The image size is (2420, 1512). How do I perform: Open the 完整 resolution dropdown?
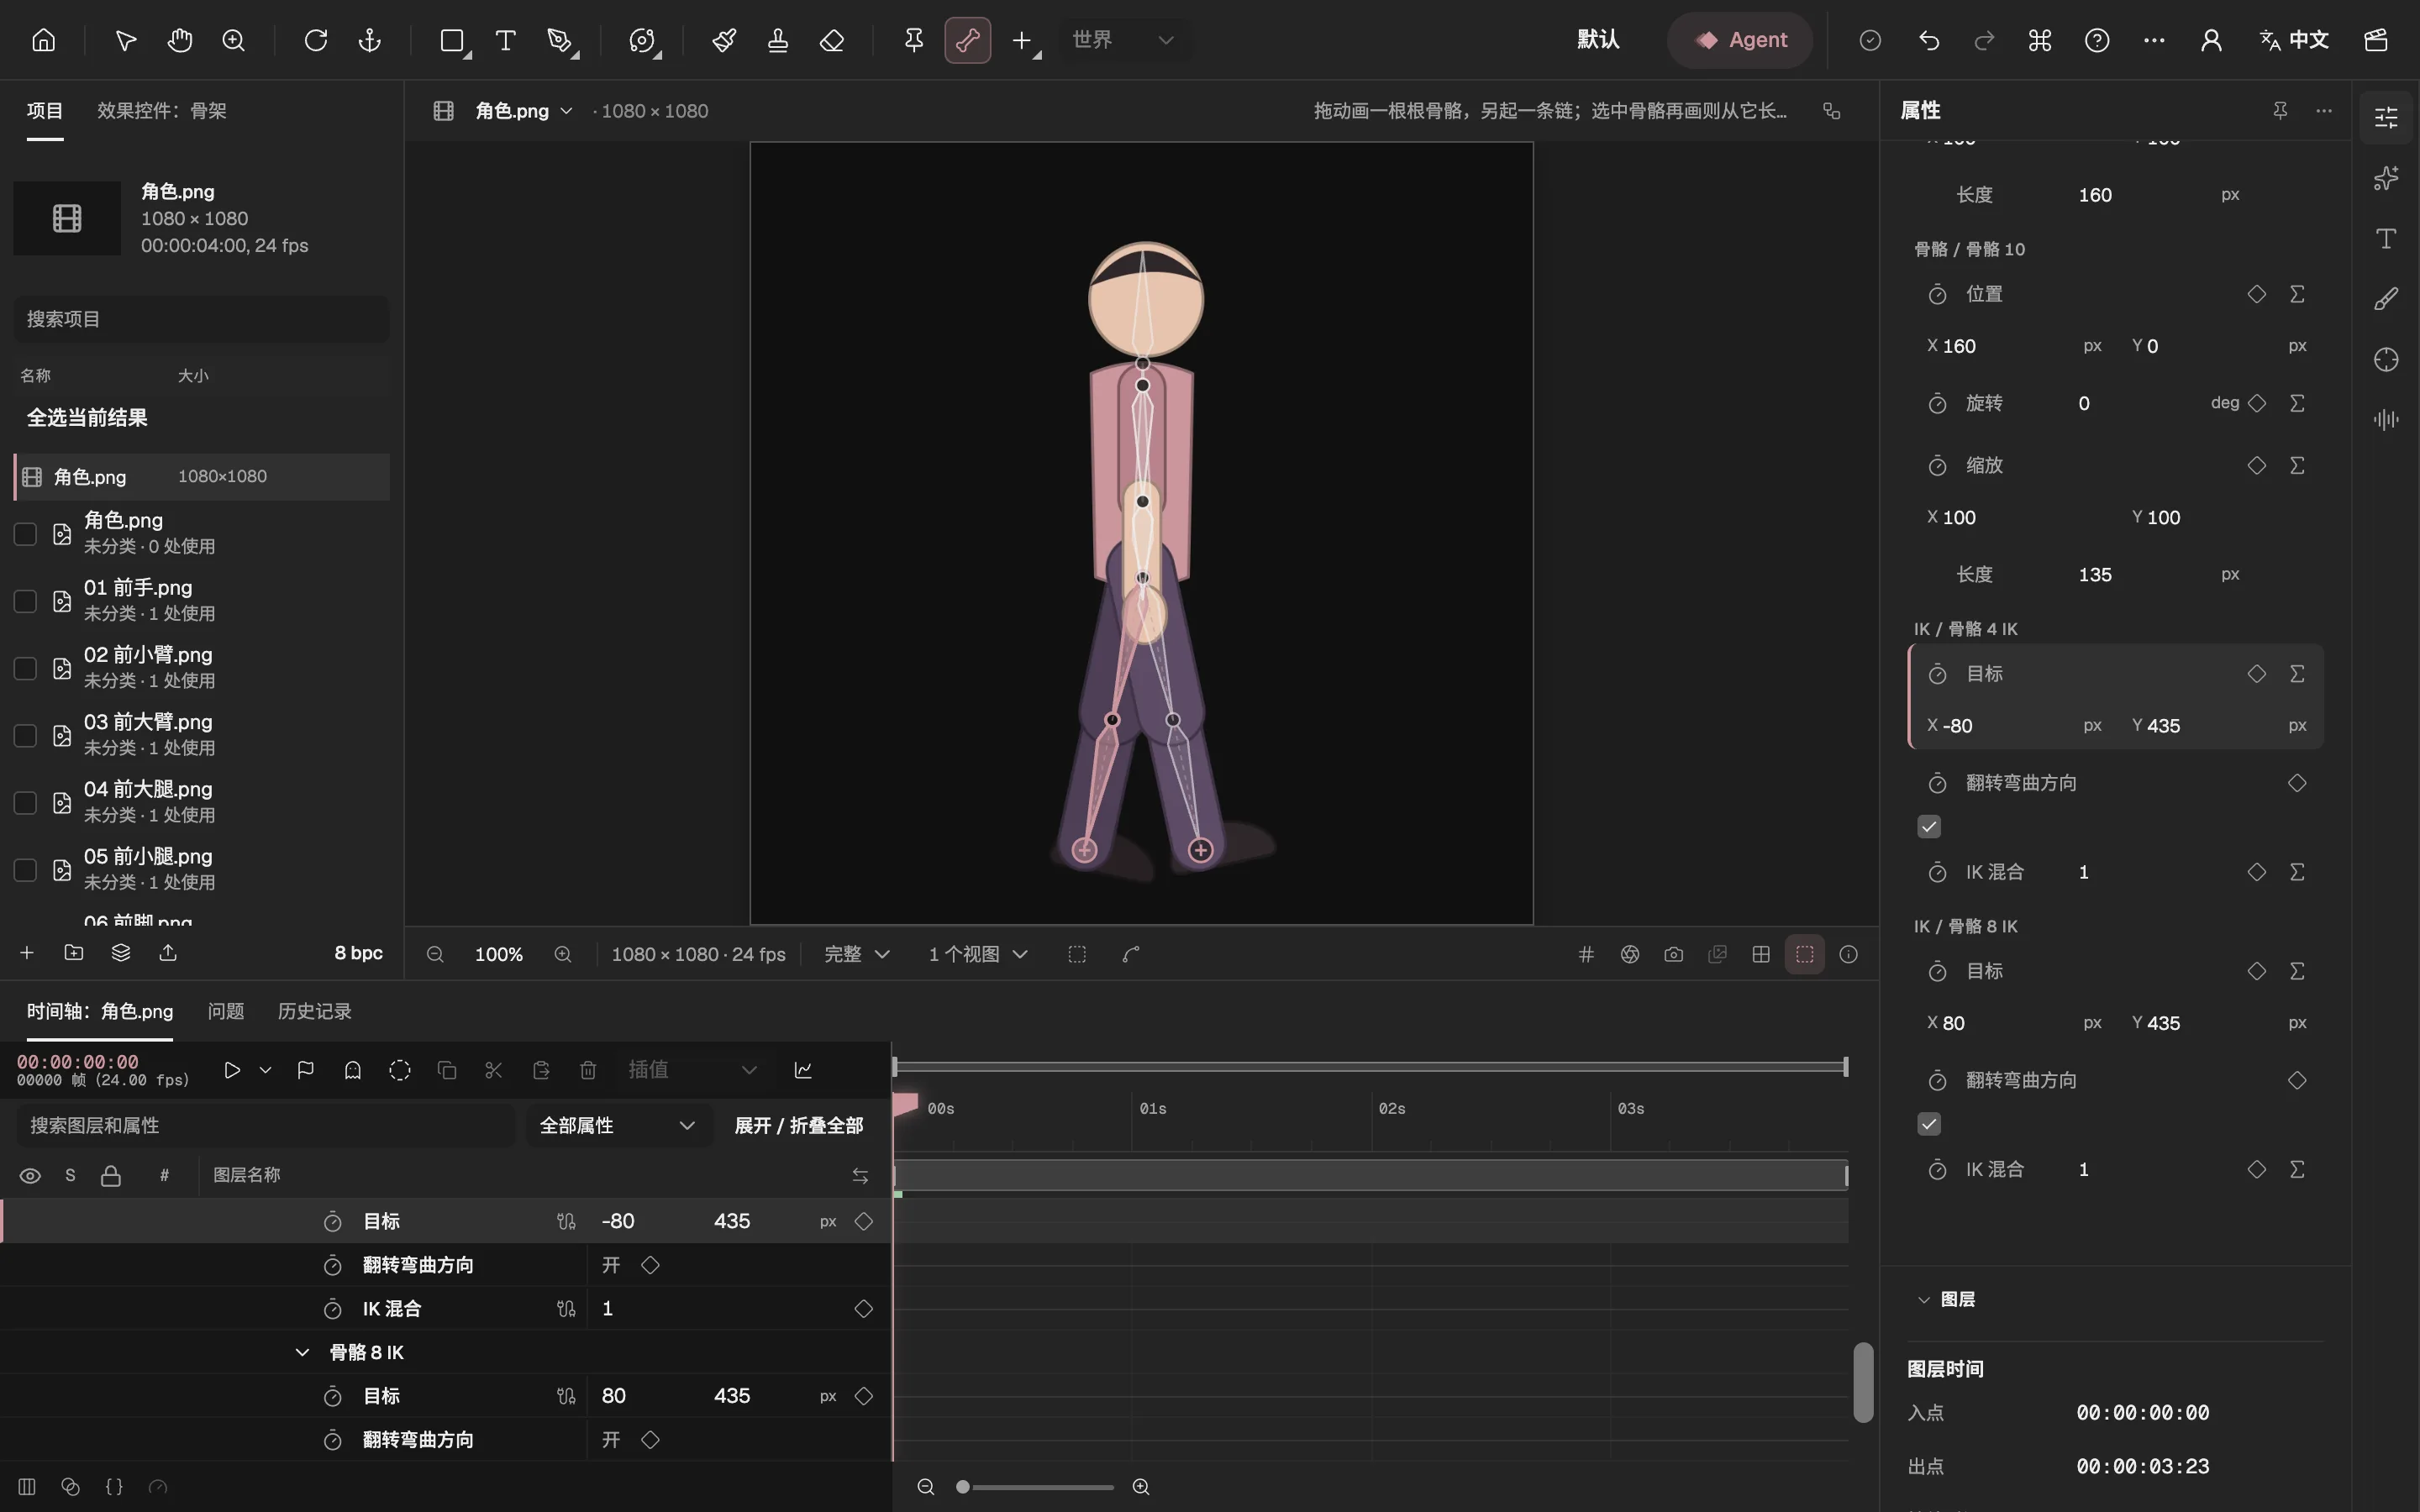(856, 954)
